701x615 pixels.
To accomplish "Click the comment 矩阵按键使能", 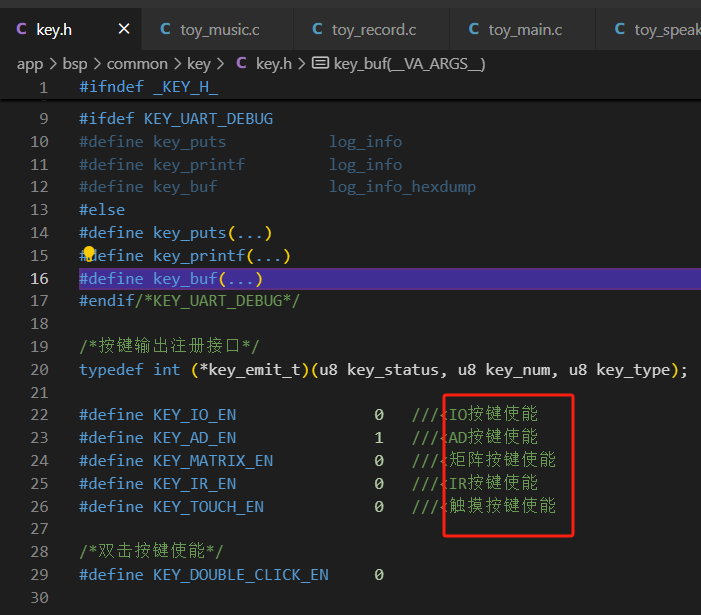I will [x=503, y=460].
